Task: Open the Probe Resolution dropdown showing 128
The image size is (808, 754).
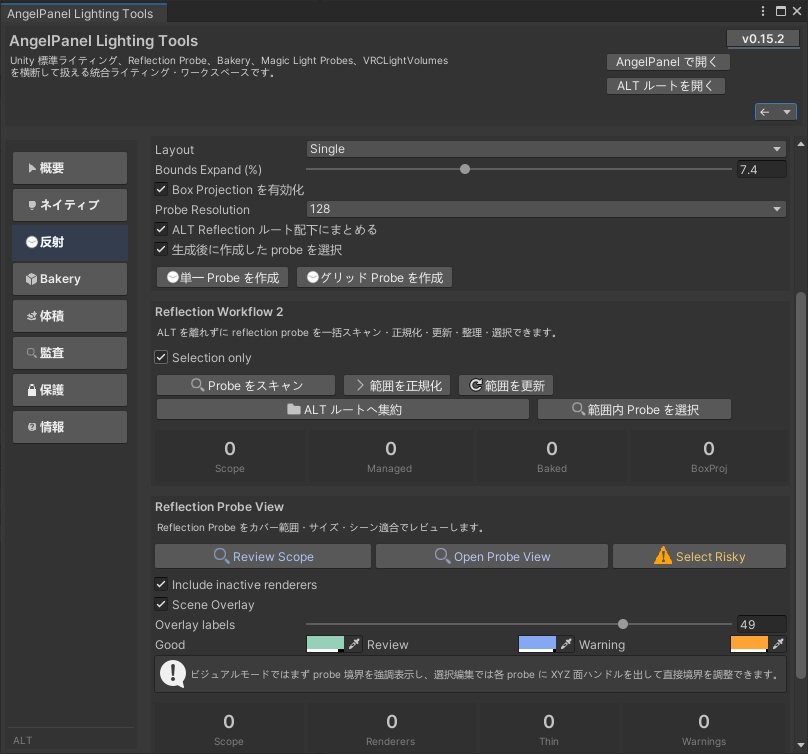Action: pos(545,210)
